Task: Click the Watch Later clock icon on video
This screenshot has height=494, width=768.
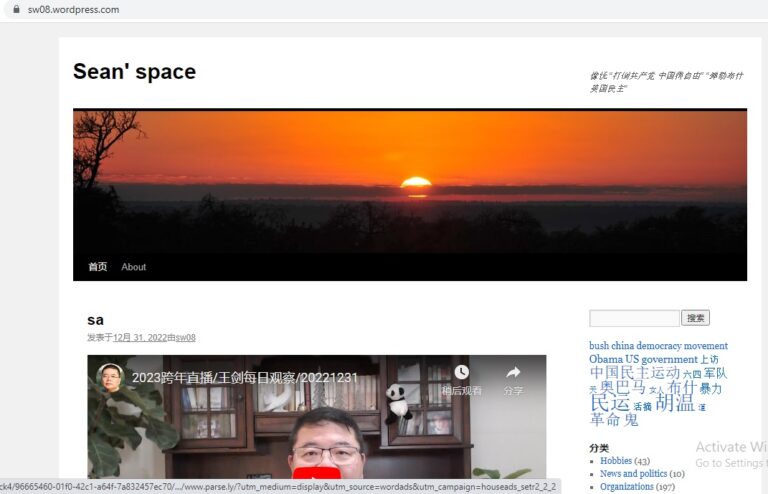Action: point(461,373)
